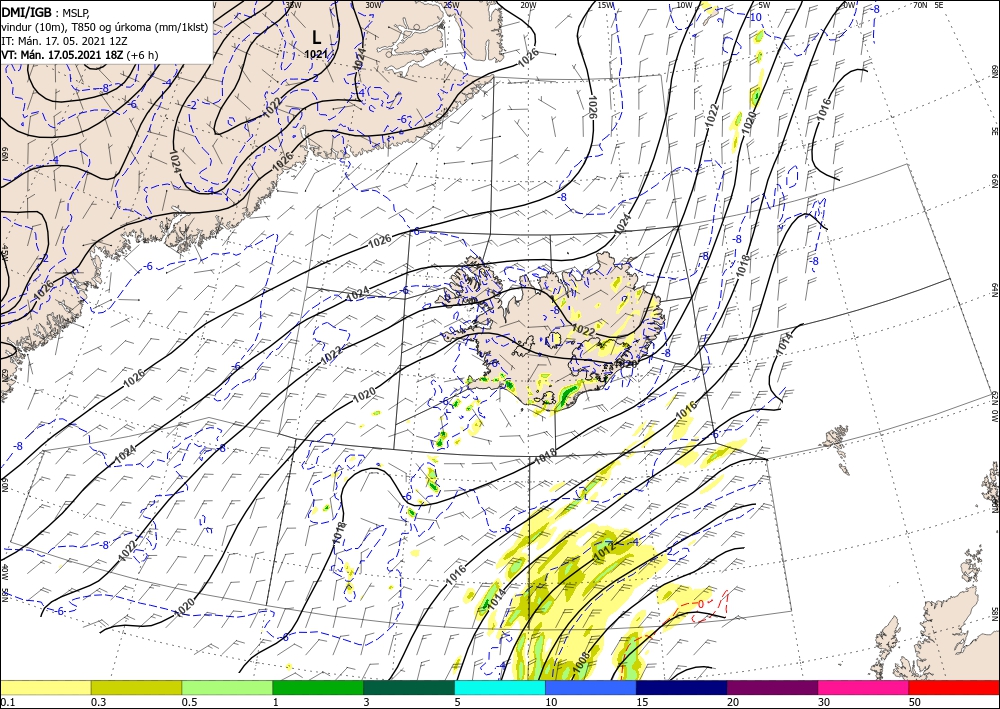
Task: Click the "70N" latitude label at top right
Action: (x=920, y=5)
